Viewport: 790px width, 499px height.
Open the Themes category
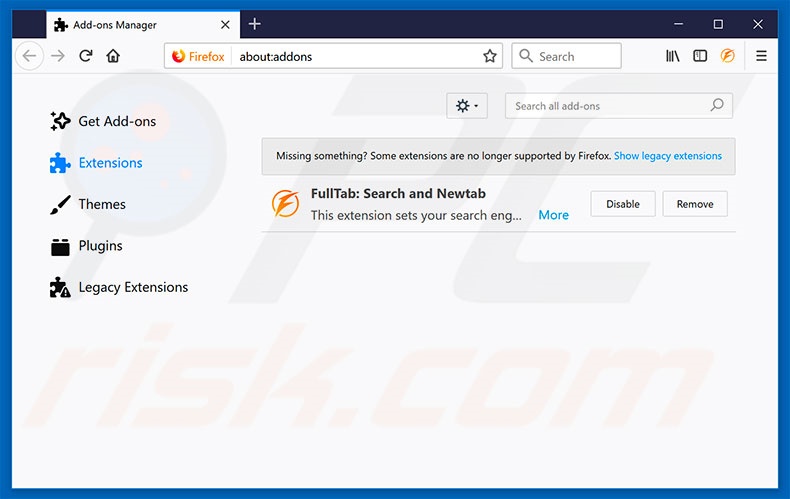(x=88, y=204)
